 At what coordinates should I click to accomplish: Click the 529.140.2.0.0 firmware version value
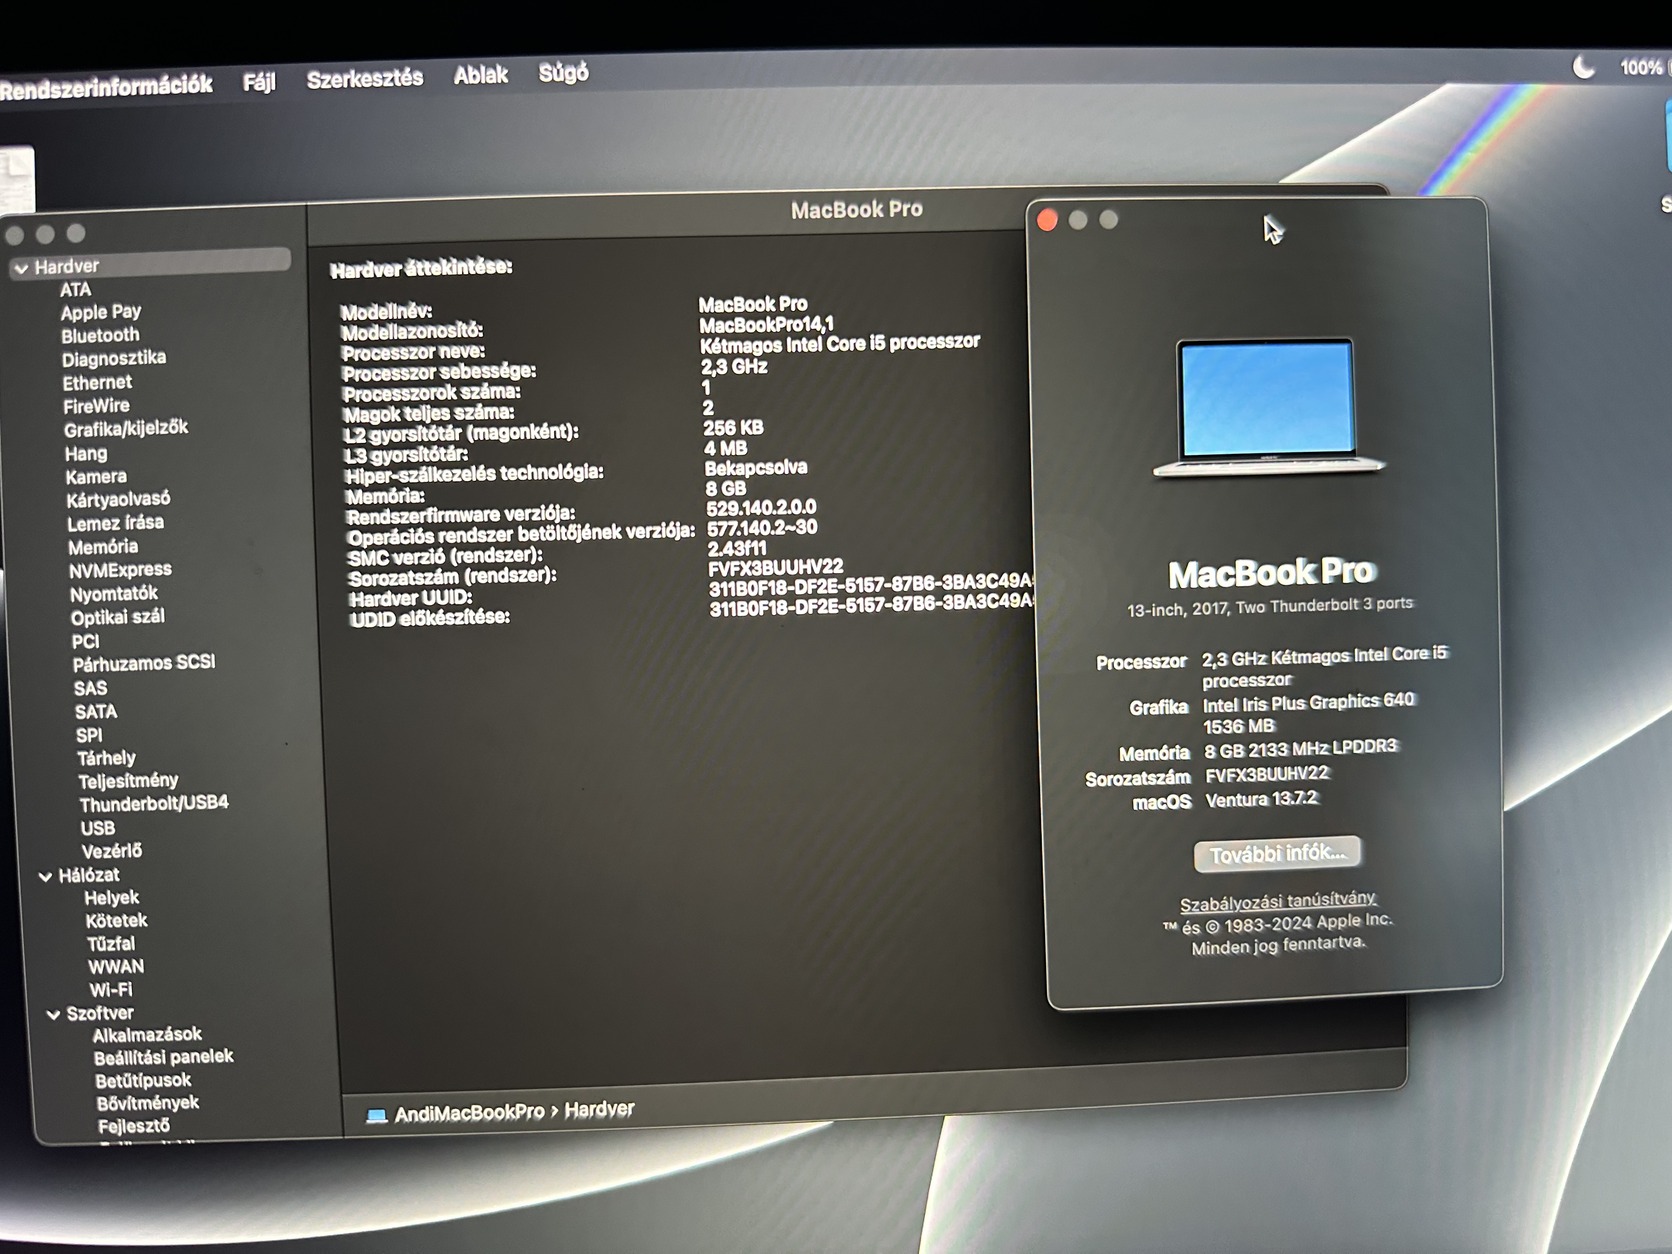(761, 508)
